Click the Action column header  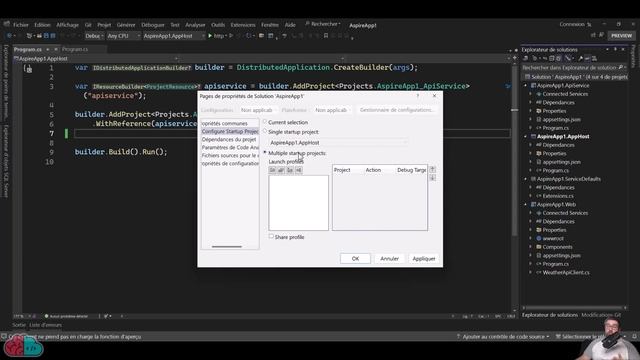pos(373,170)
